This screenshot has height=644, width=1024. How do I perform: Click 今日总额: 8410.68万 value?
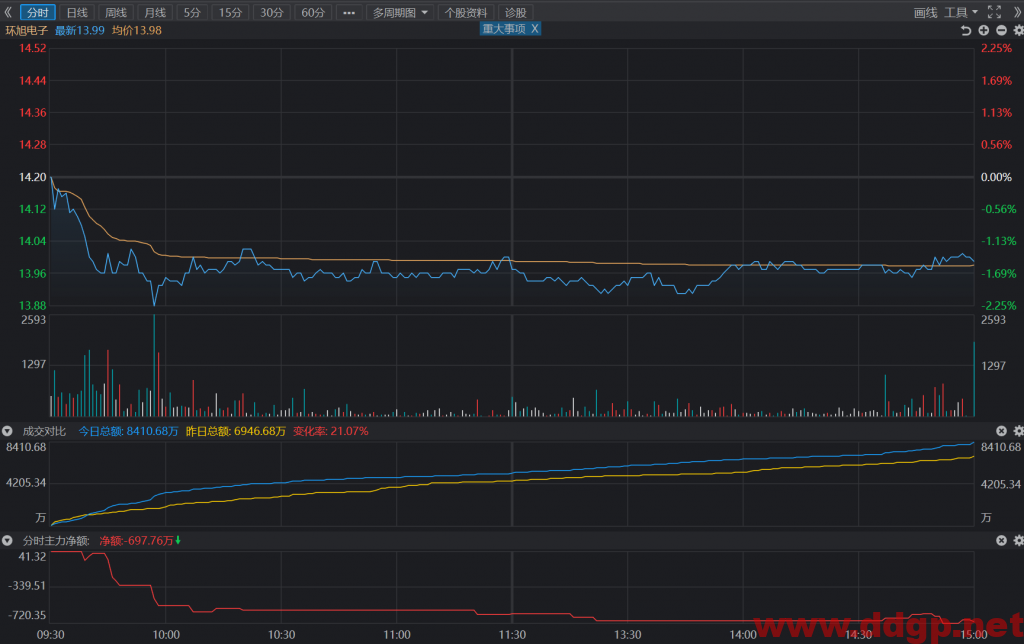pos(129,431)
